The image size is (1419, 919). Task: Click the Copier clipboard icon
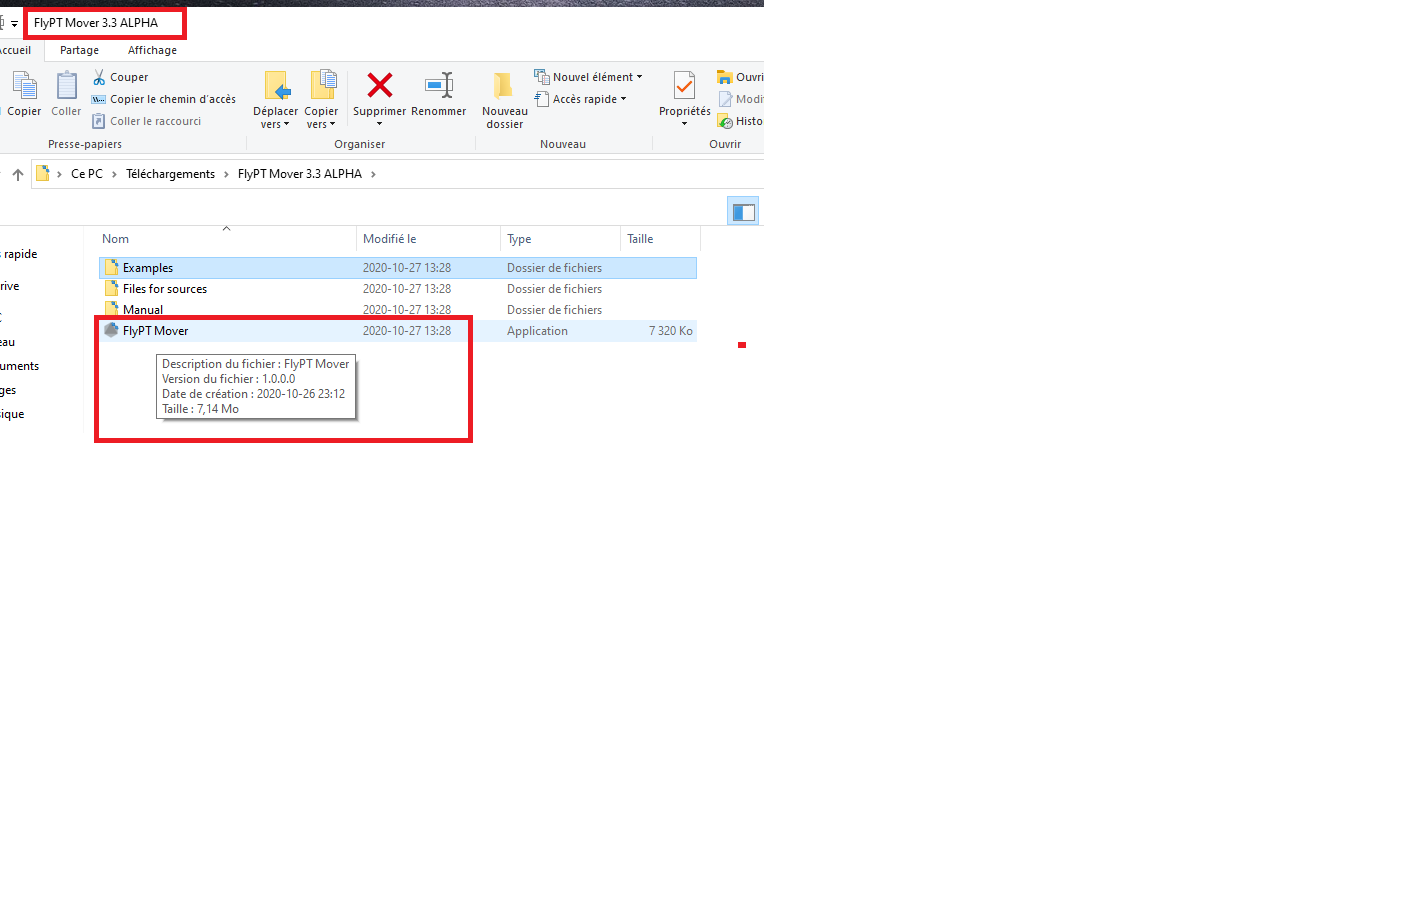coord(24,86)
